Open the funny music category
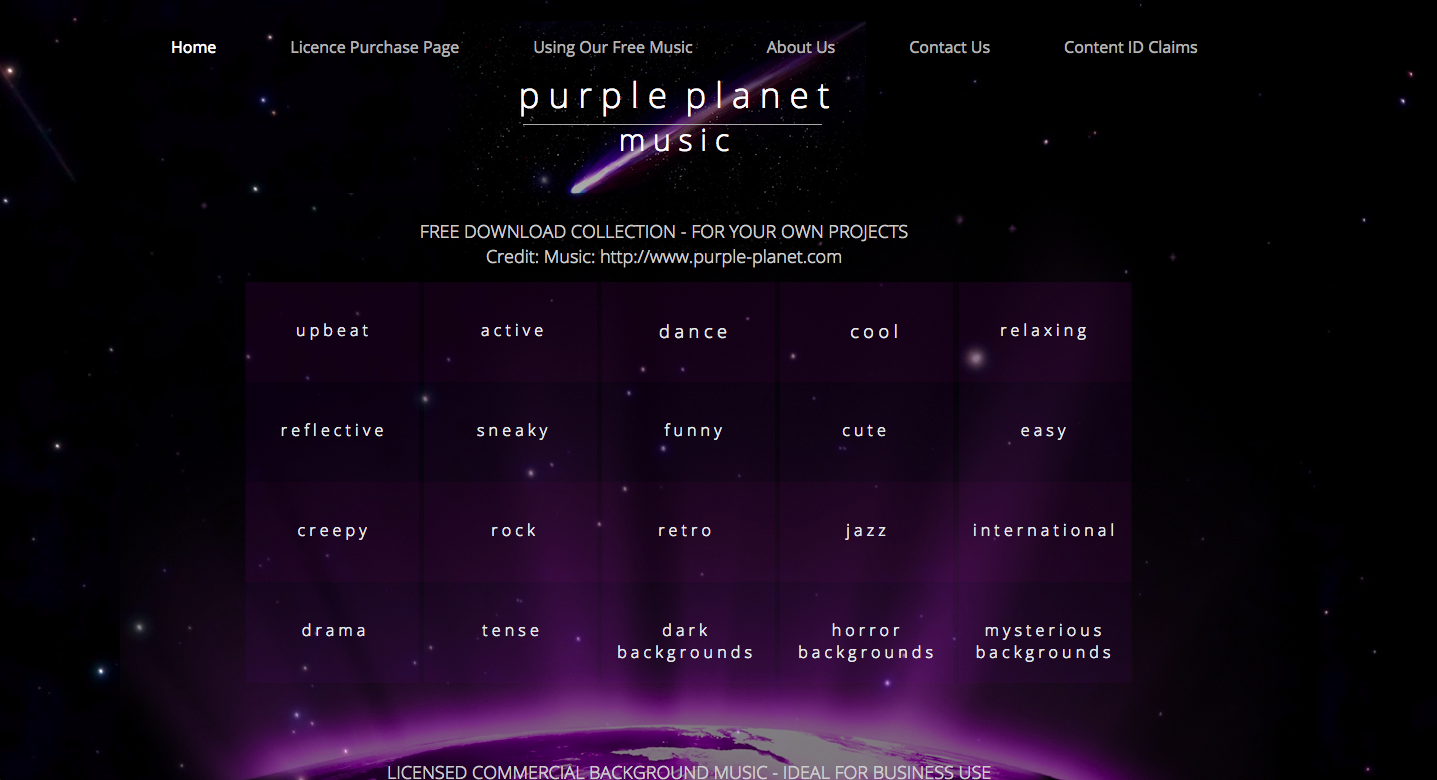1437x780 pixels. point(693,431)
